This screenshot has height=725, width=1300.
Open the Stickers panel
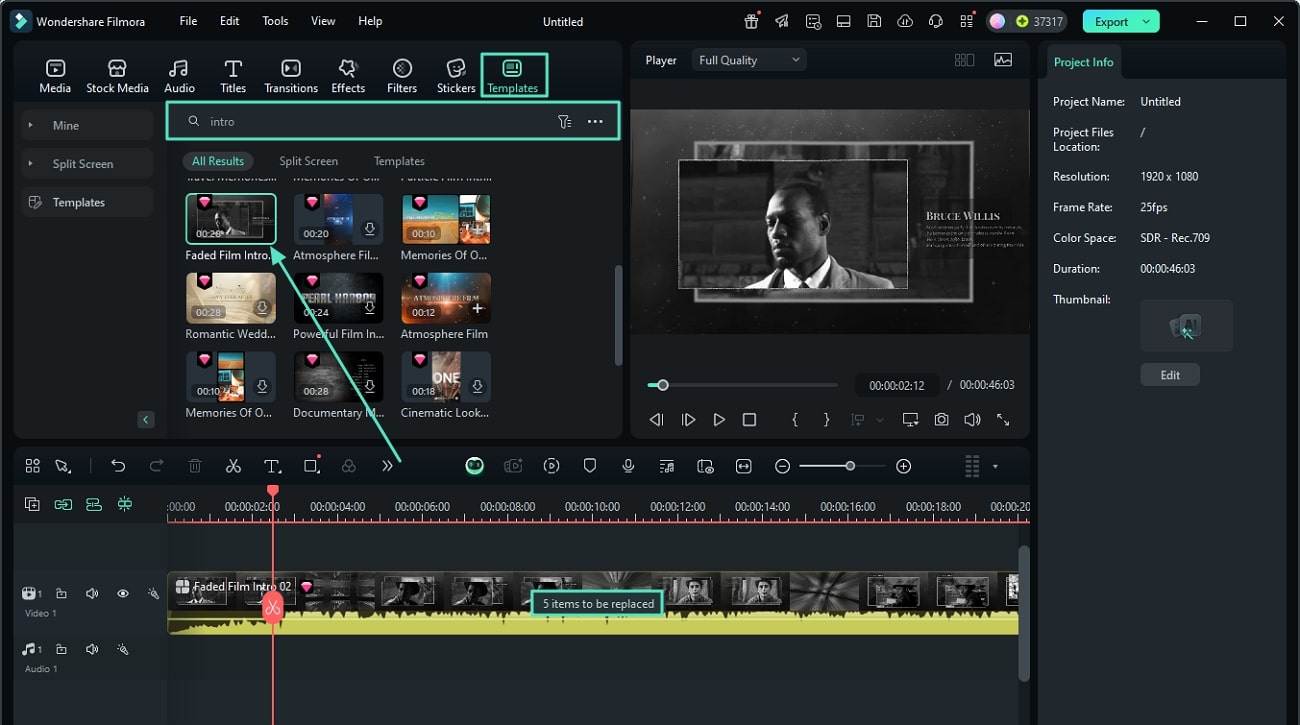click(456, 76)
